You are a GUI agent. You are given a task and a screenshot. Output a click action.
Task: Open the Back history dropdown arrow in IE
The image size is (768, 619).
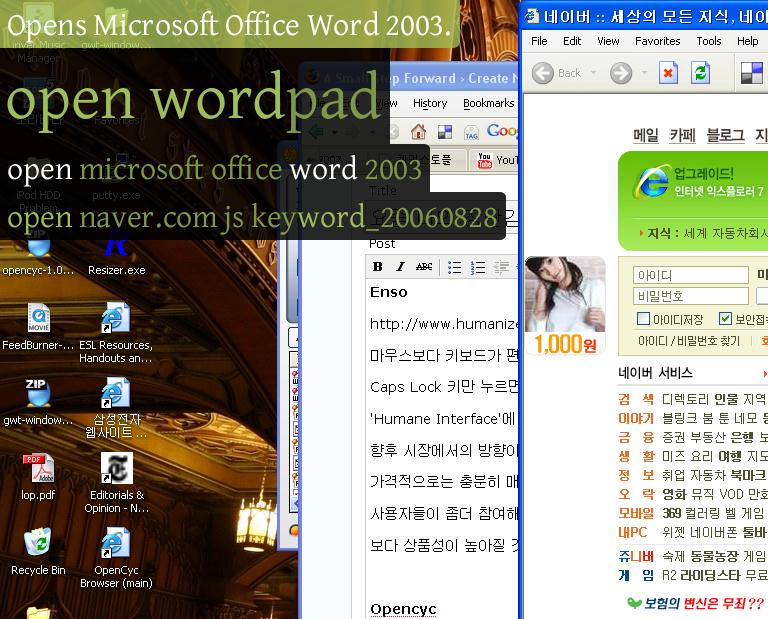click(594, 73)
